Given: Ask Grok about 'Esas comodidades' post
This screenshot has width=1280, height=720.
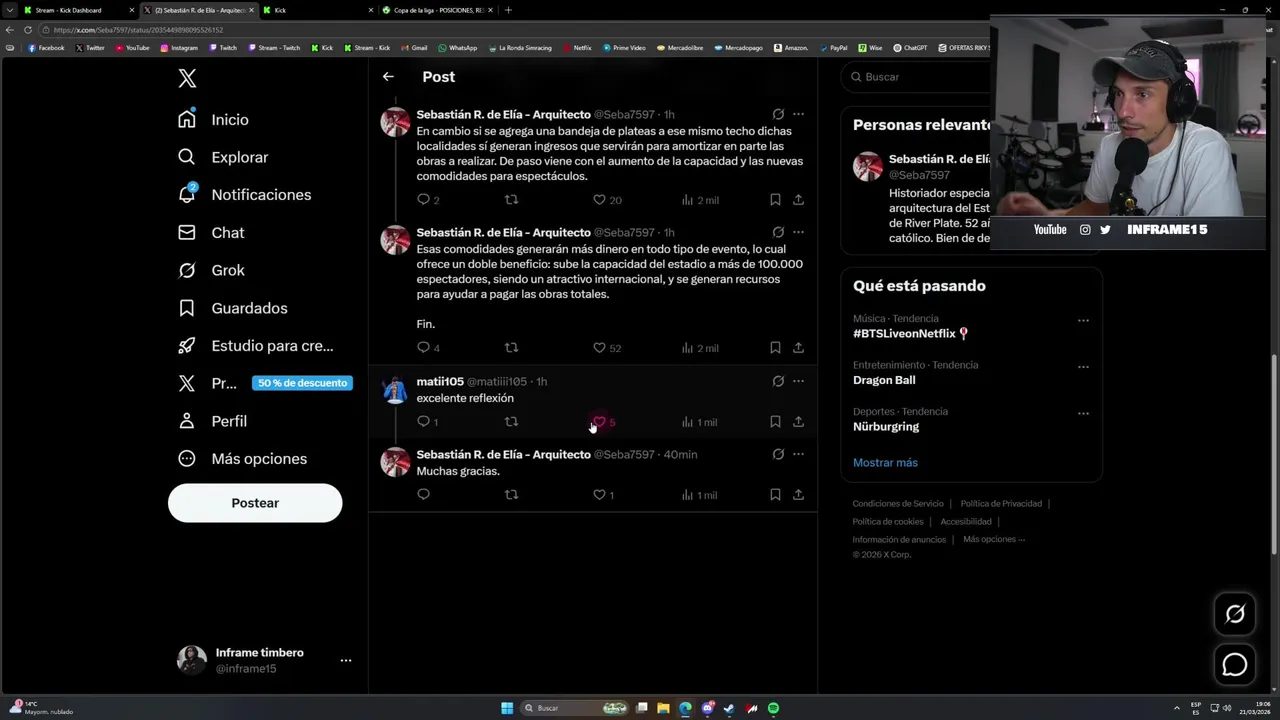Looking at the screenshot, I should tap(778, 232).
